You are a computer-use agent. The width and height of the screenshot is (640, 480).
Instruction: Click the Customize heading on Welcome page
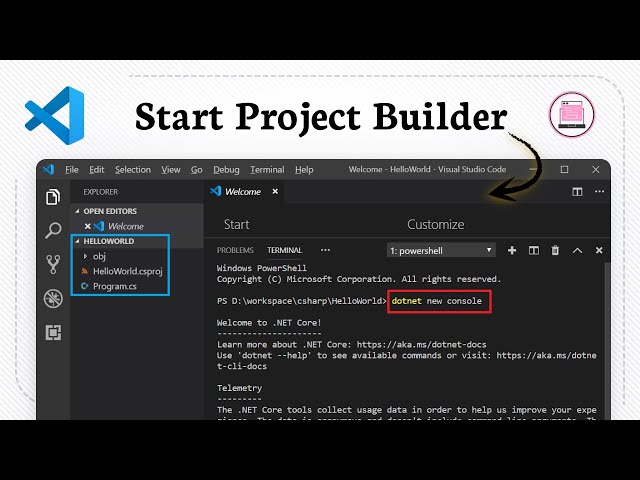click(436, 224)
